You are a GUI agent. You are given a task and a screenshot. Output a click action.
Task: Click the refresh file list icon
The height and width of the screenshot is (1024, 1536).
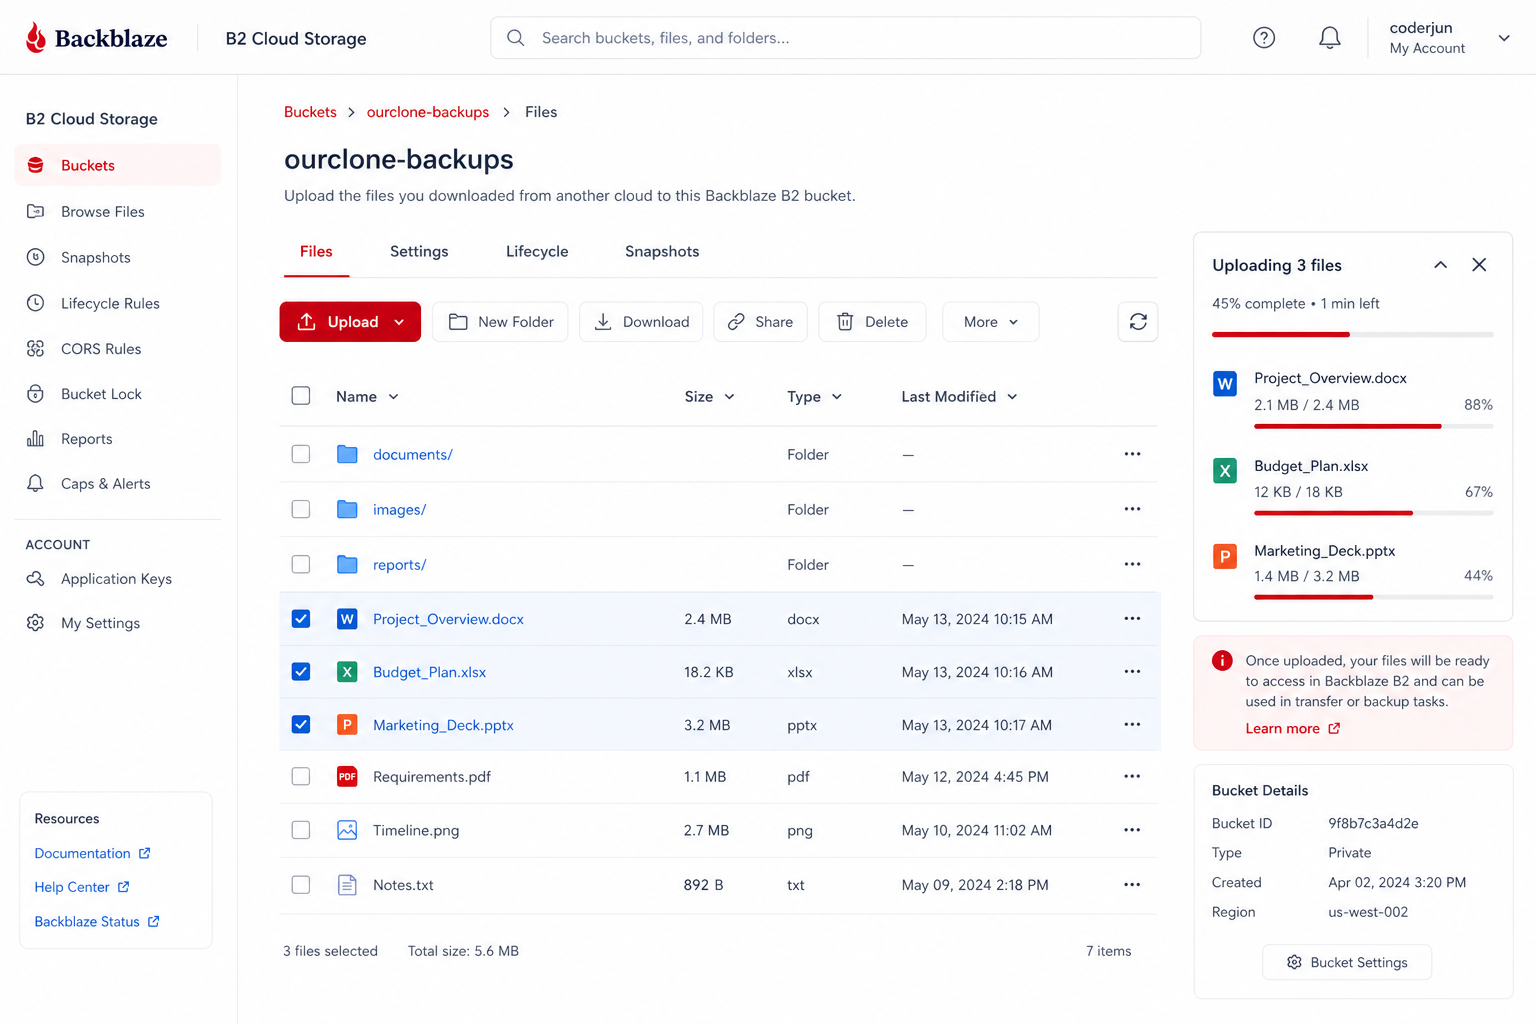1138,322
